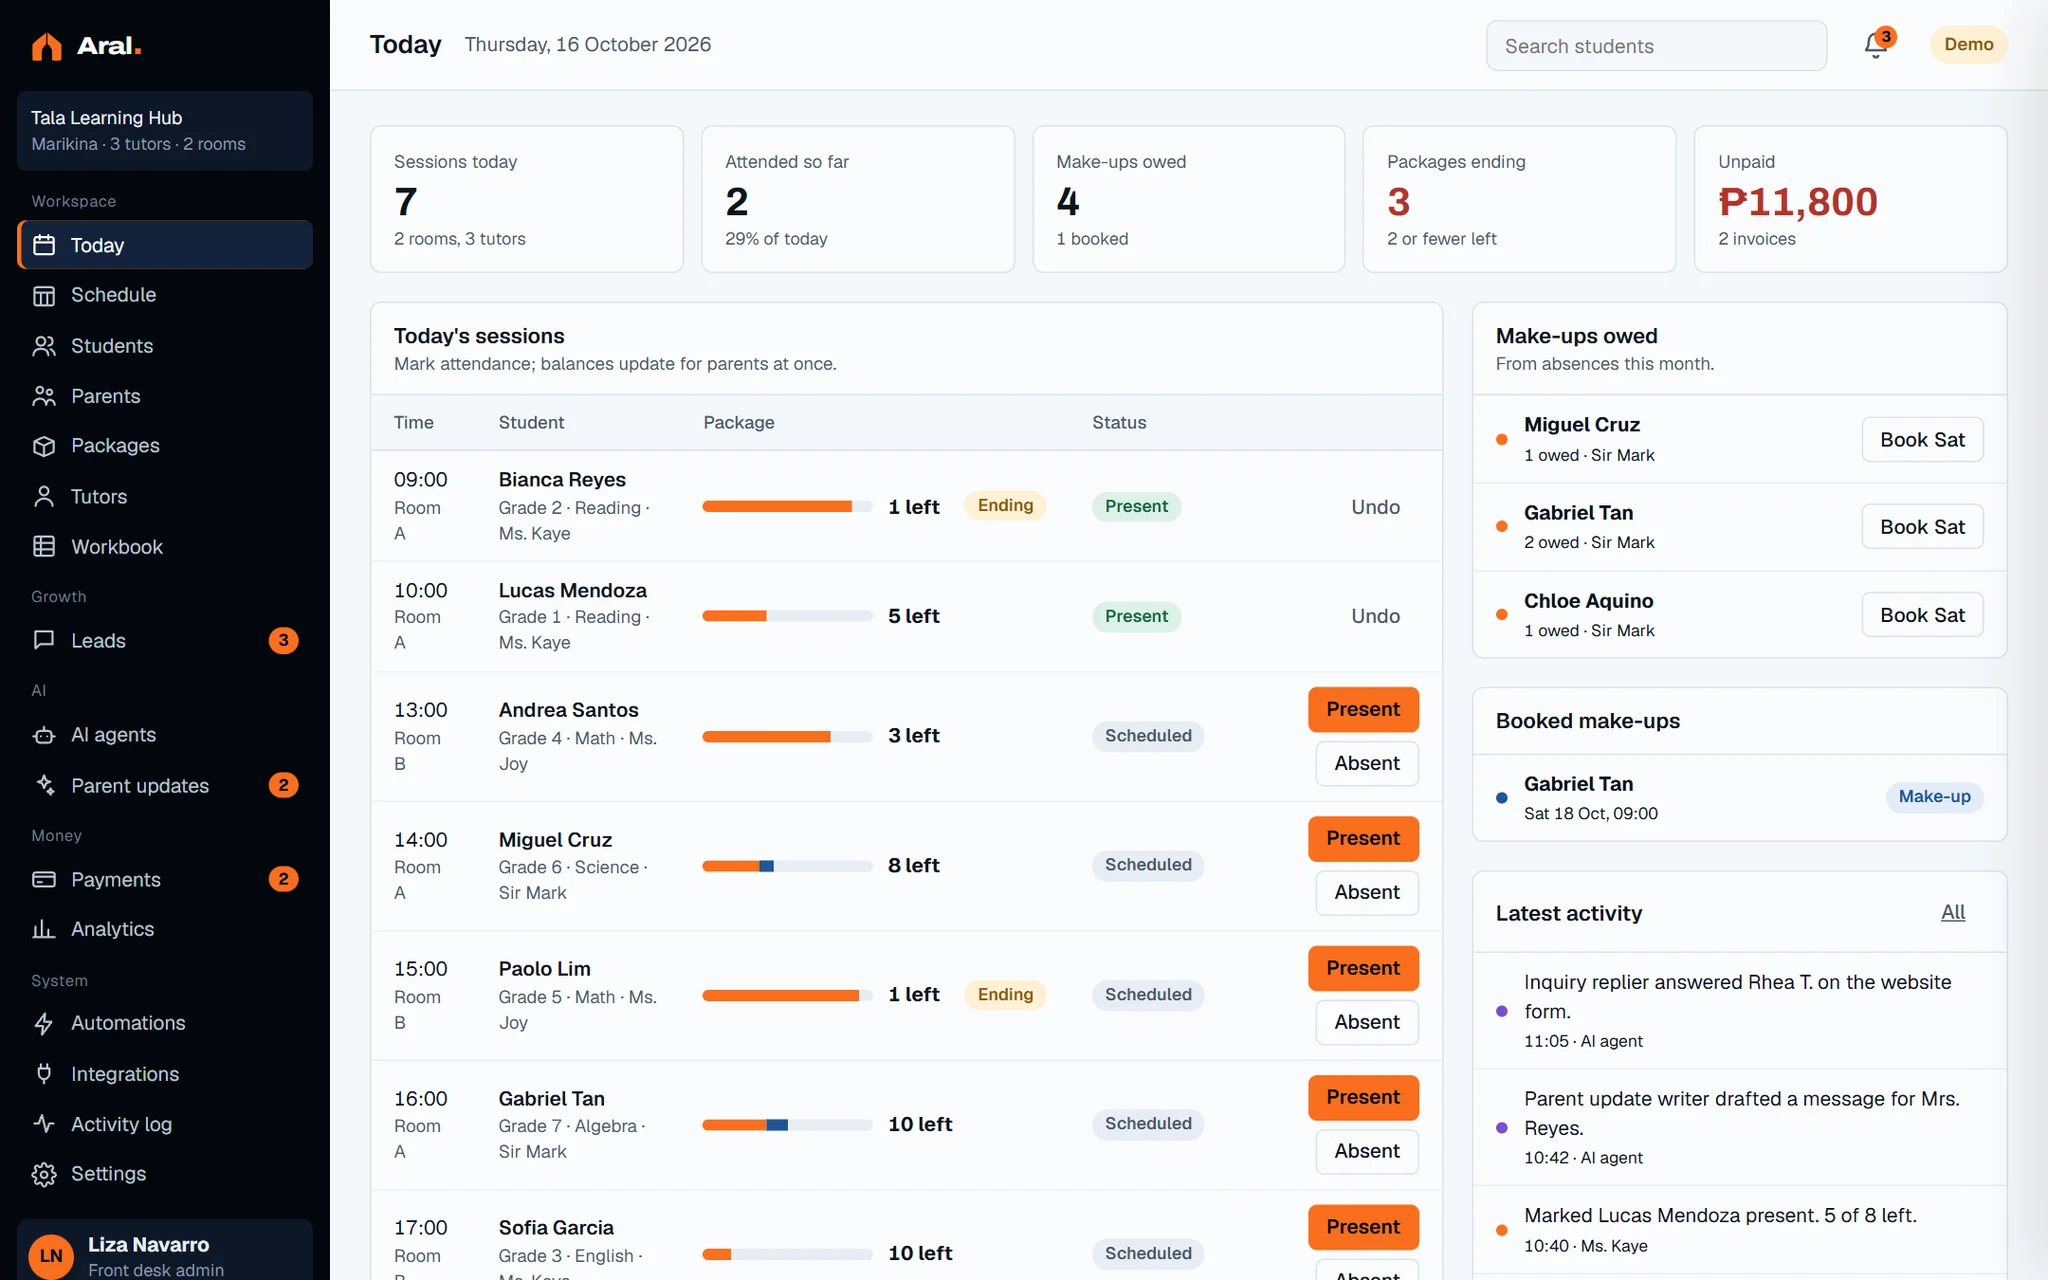Open Liza Navarro profile card
Image resolution: width=2048 pixels, height=1280 pixels.
(x=165, y=1250)
